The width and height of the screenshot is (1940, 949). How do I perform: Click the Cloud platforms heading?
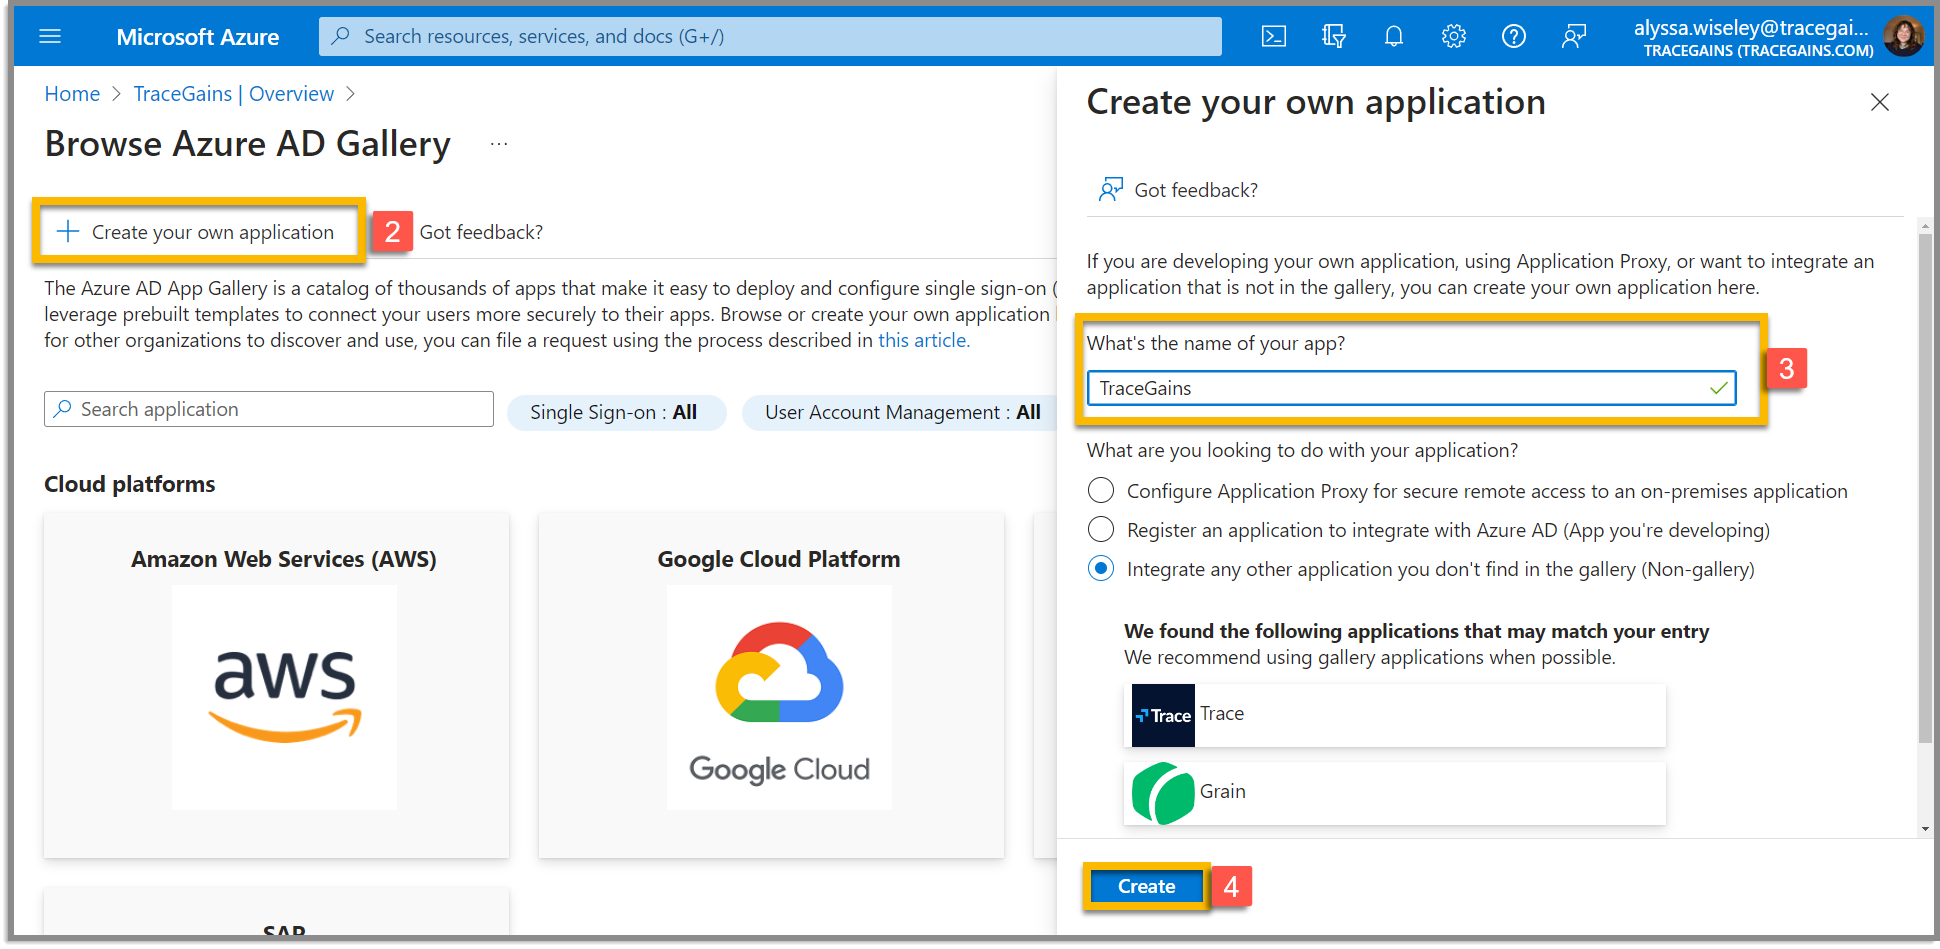[130, 484]
